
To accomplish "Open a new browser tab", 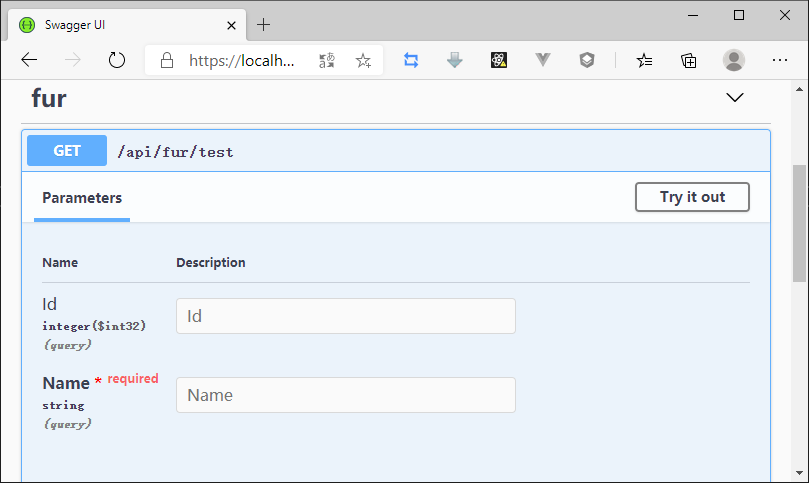I will 264,24.
